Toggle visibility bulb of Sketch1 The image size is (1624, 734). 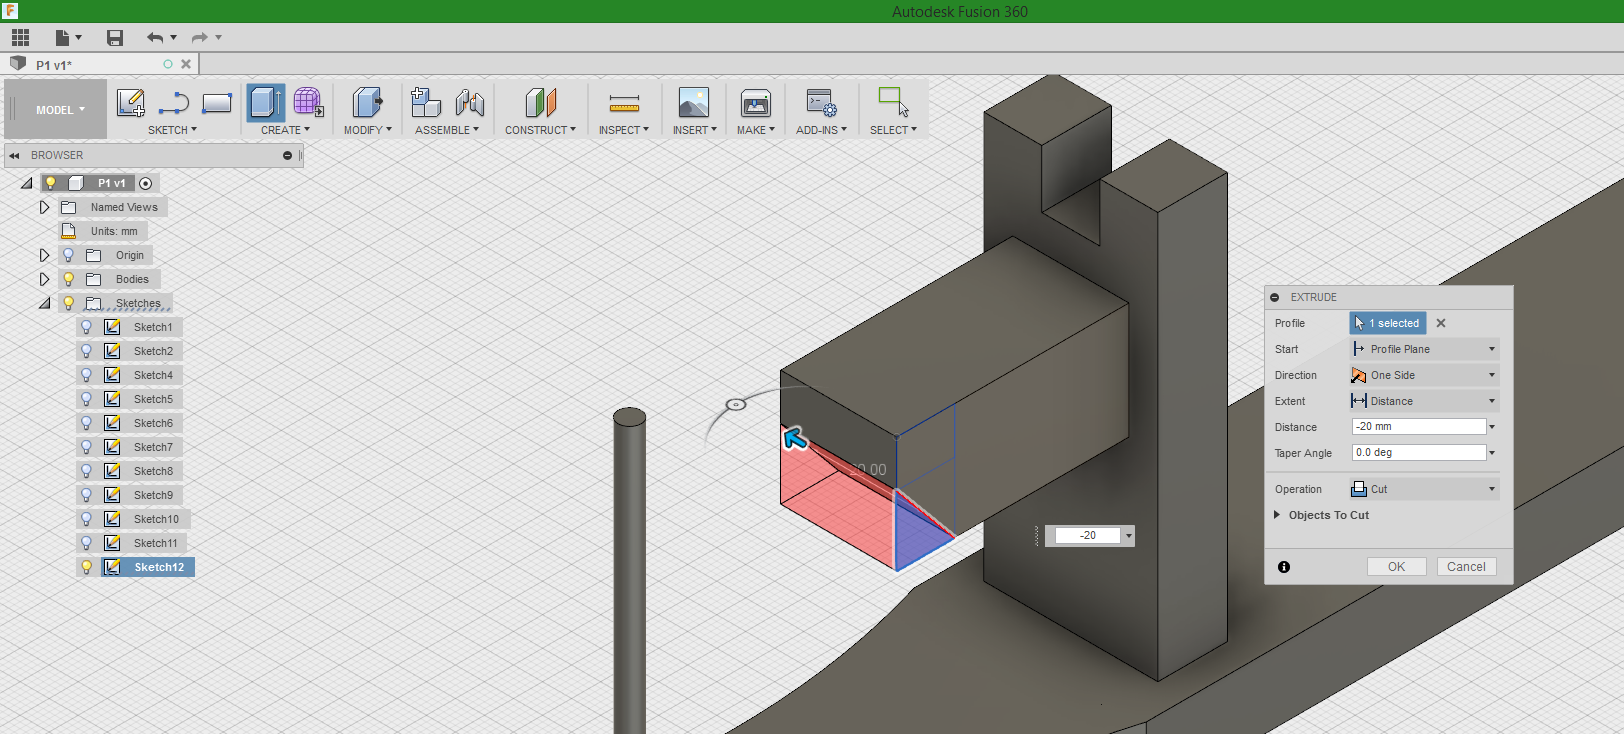pyautogui.click(x=87, y=327)
